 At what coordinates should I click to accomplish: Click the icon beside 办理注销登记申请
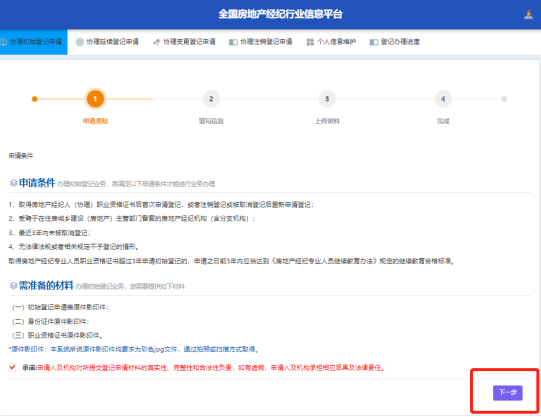click(x=233, y=42)
